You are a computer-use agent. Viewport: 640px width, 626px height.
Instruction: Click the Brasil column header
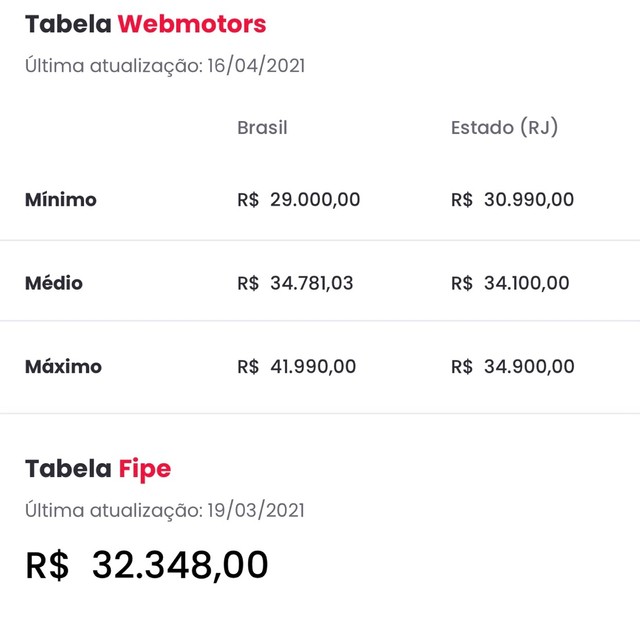[x=262, y=128]
